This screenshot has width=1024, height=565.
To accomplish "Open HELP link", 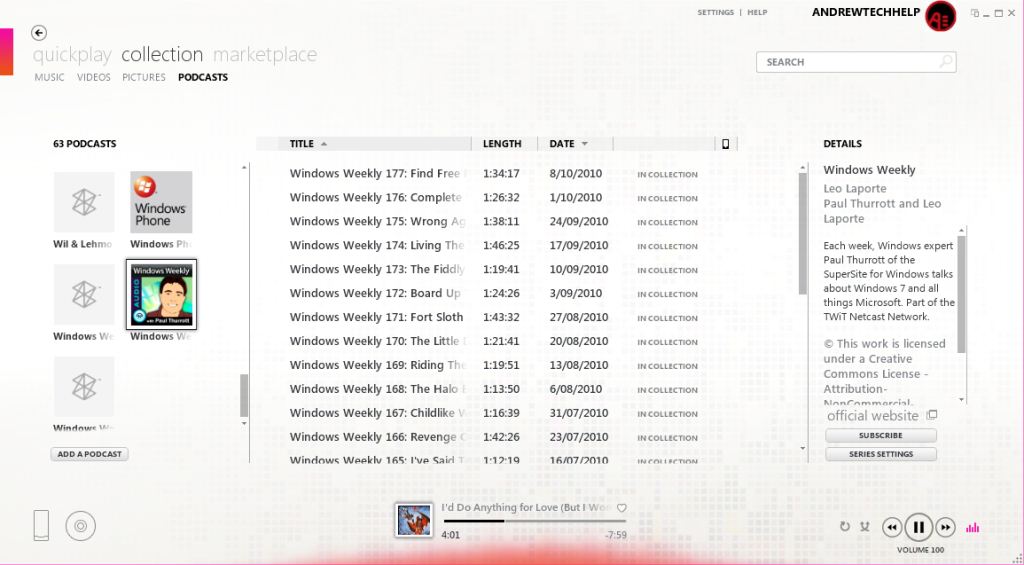I will coord(758,12).
